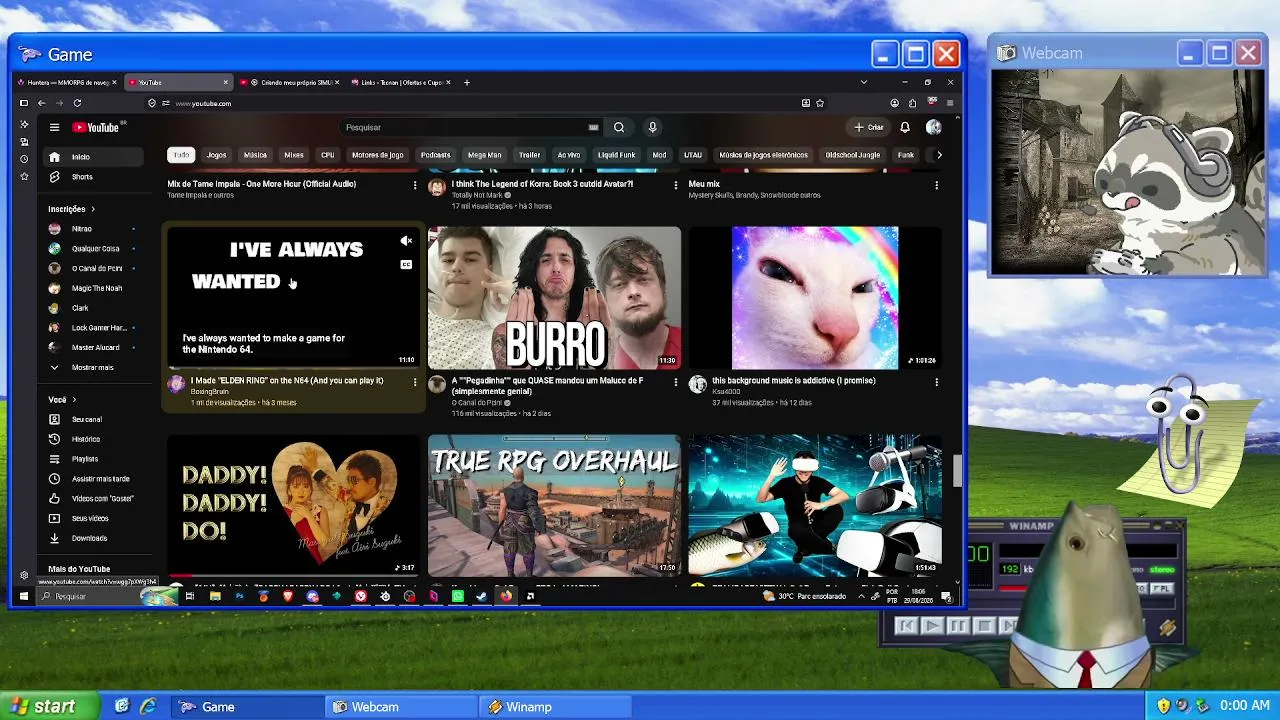Toggle captions on the ELDEN RING preview
The height and width of the screenshot is (720, 1280).
406,265
